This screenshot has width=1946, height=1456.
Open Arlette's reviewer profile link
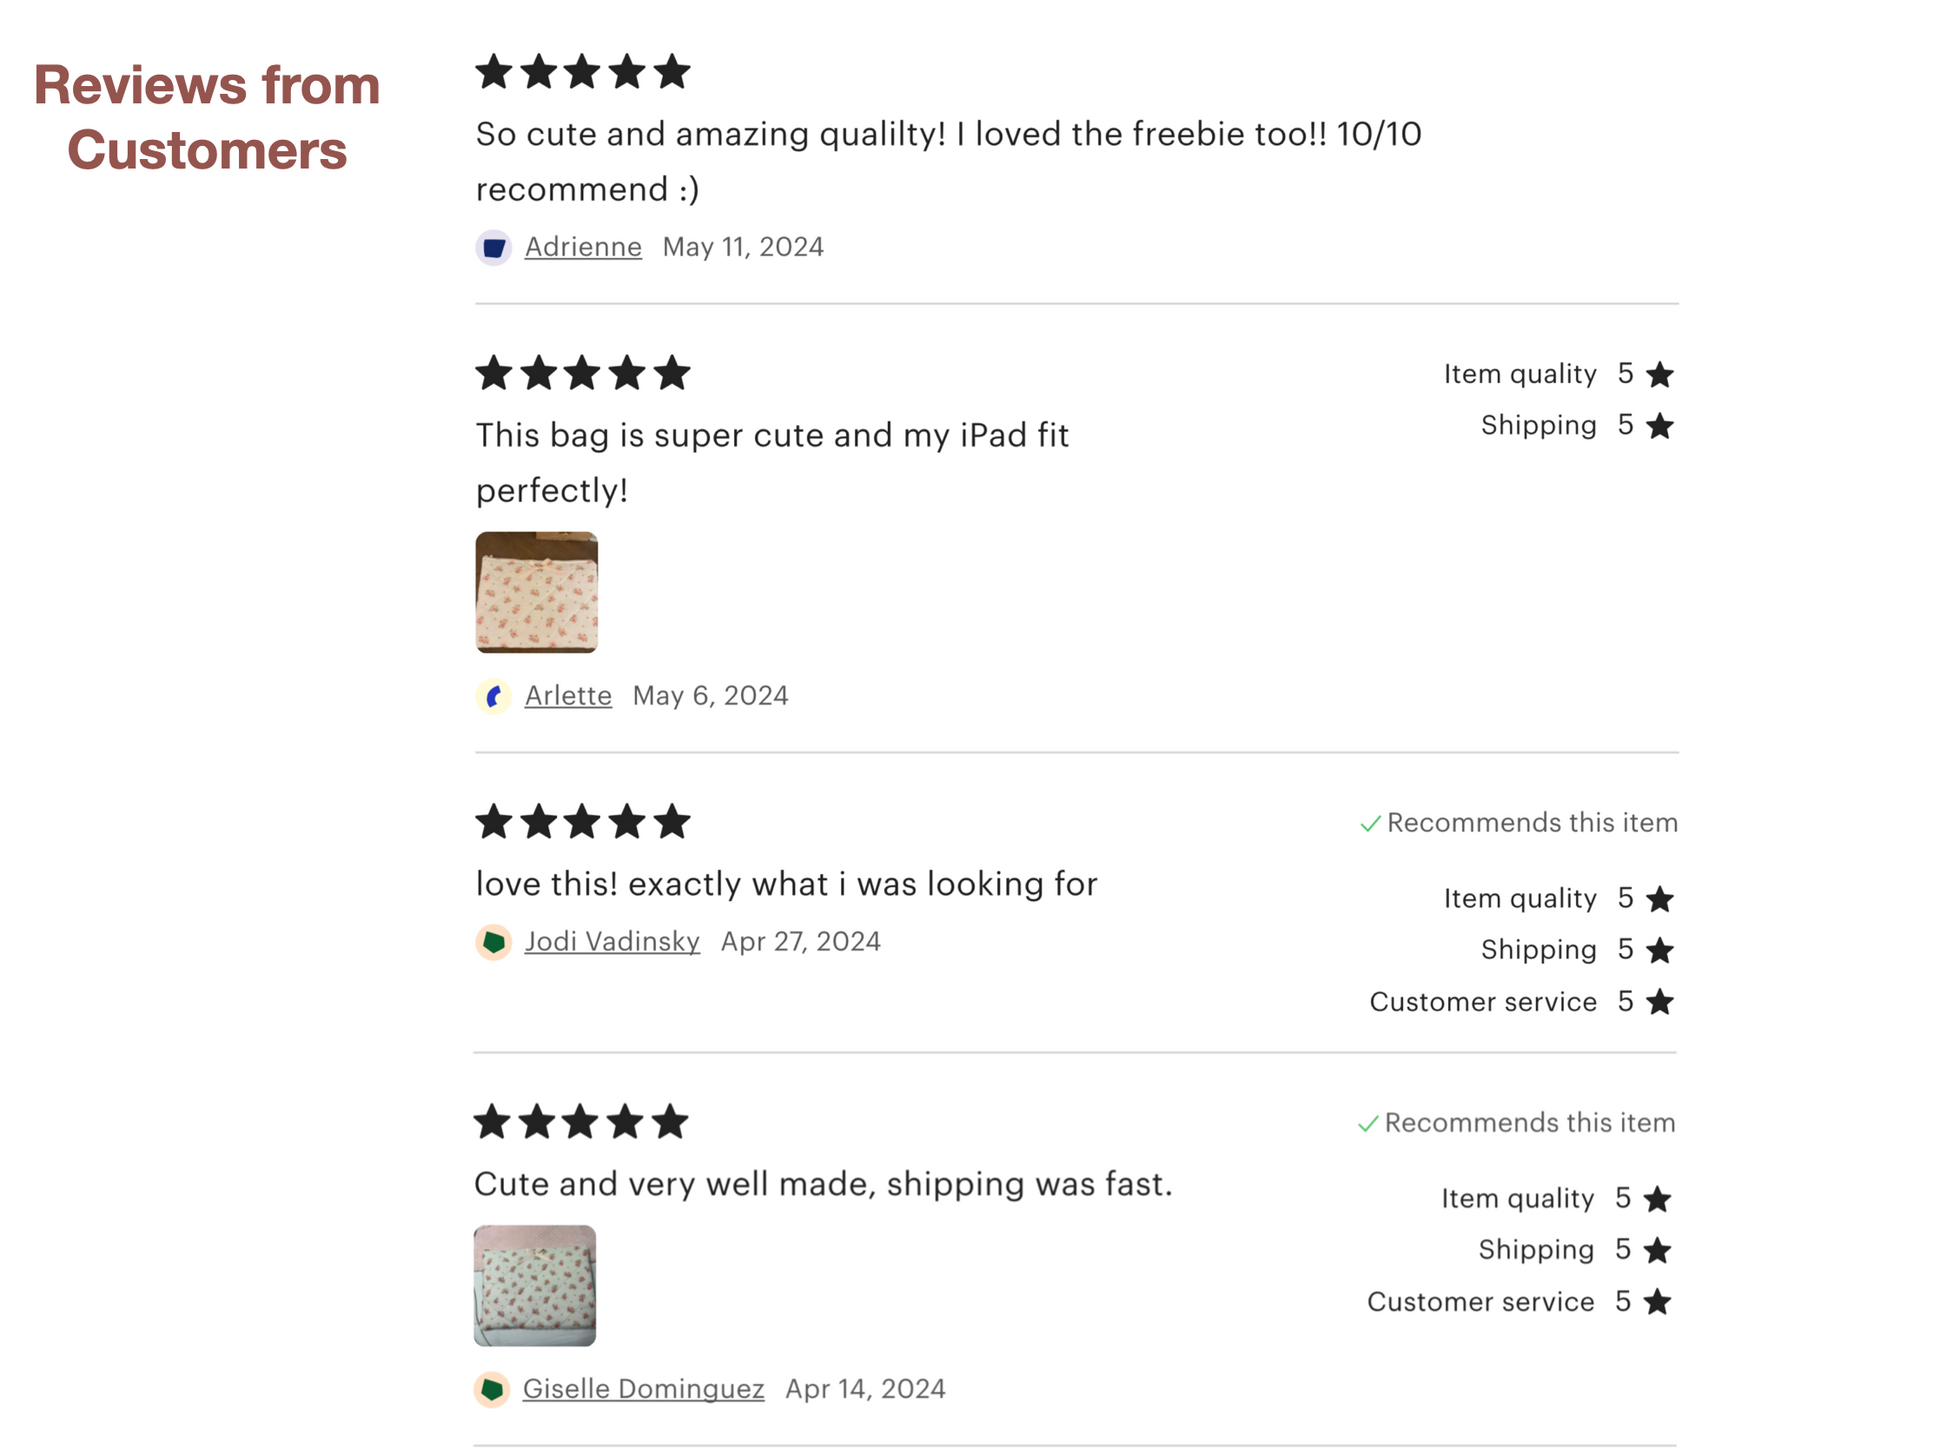point(568,696)
